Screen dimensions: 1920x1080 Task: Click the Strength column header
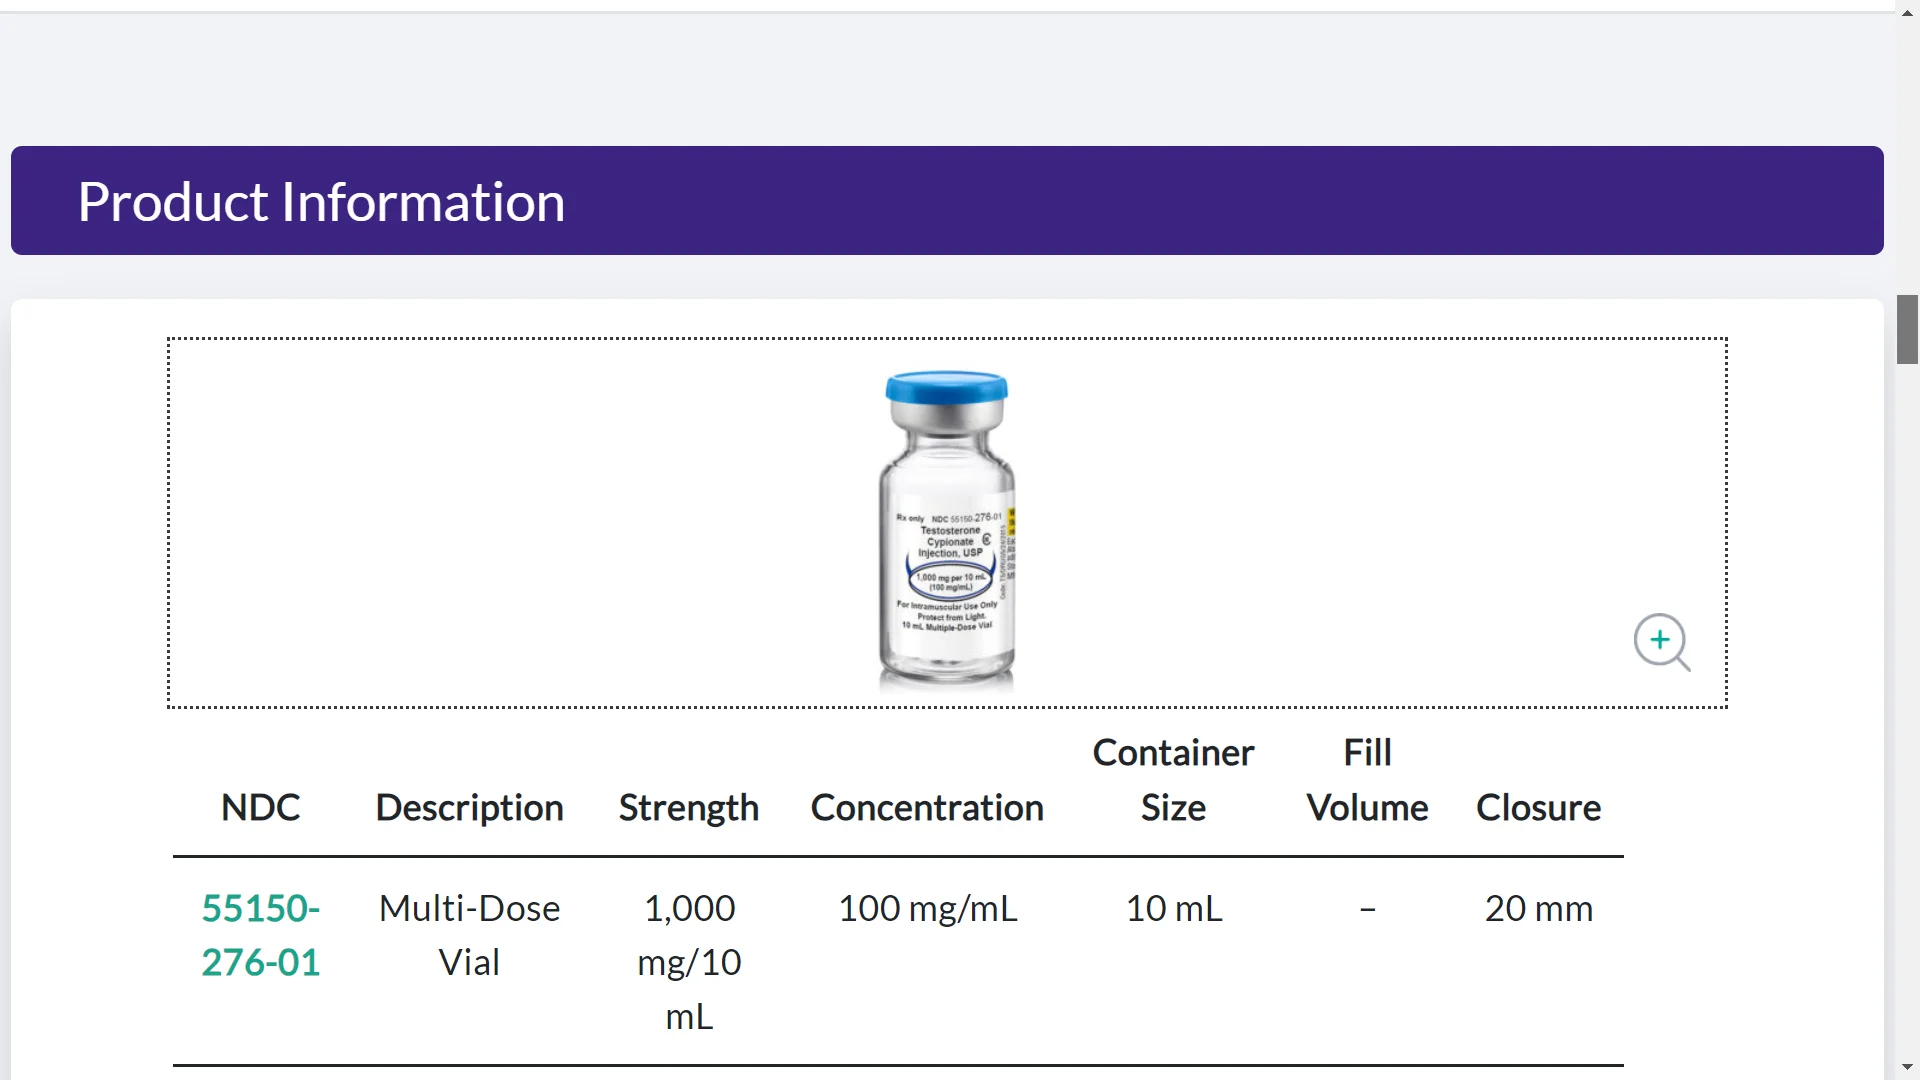pos(689,807)
